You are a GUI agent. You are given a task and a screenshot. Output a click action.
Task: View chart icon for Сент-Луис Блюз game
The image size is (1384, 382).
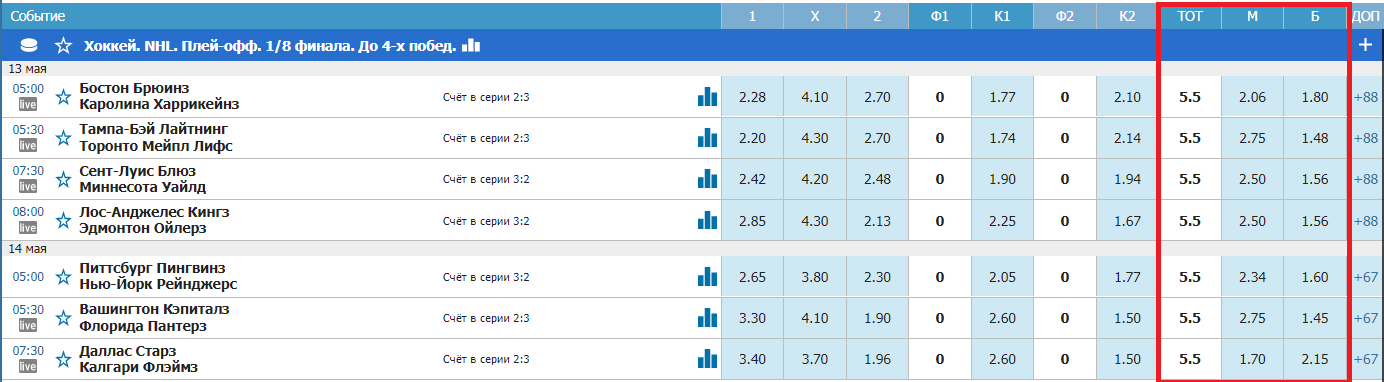[708, 179]
